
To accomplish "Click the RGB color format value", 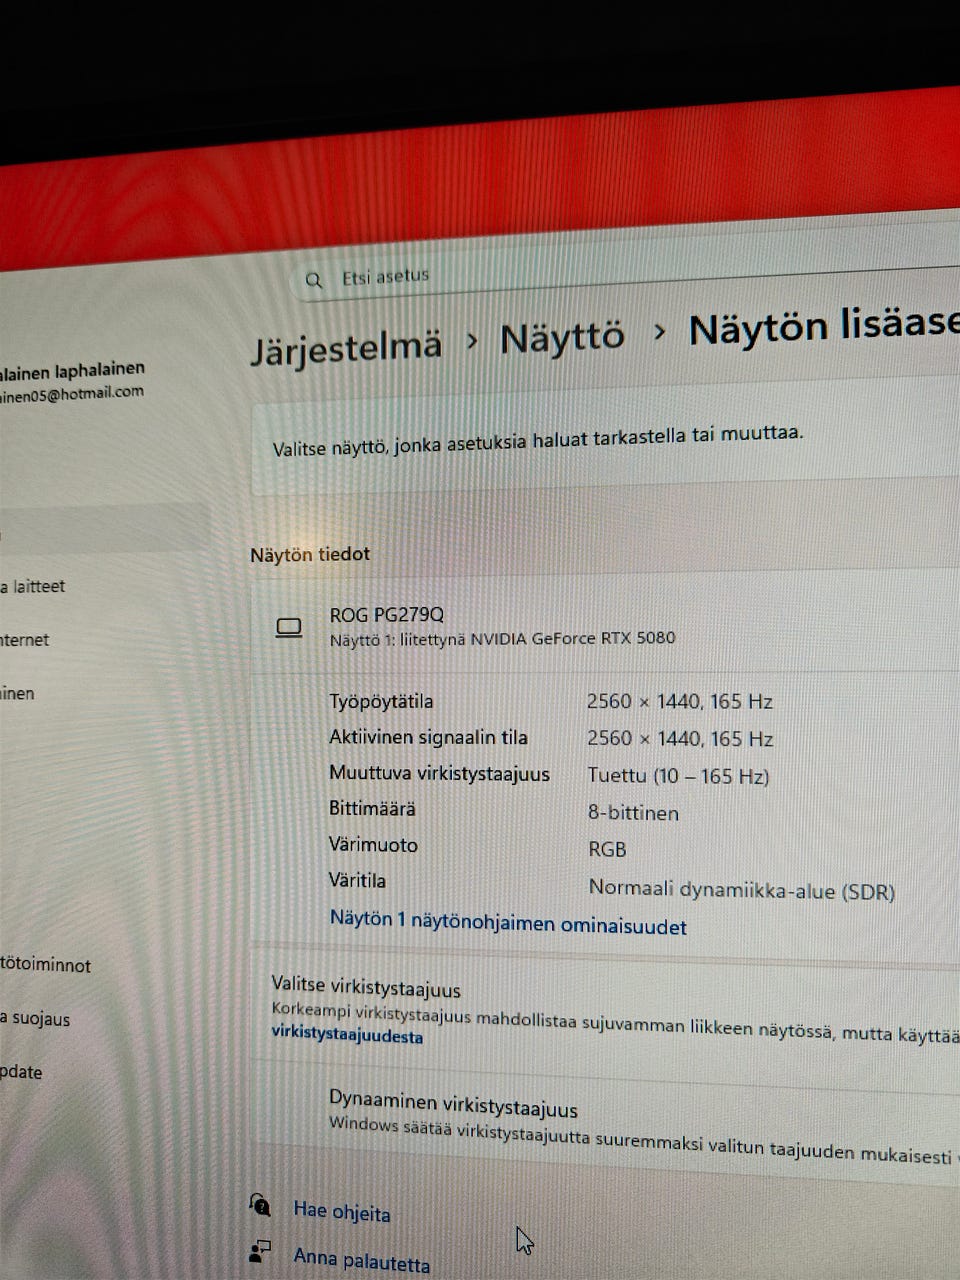I will [x=607, y=849].
